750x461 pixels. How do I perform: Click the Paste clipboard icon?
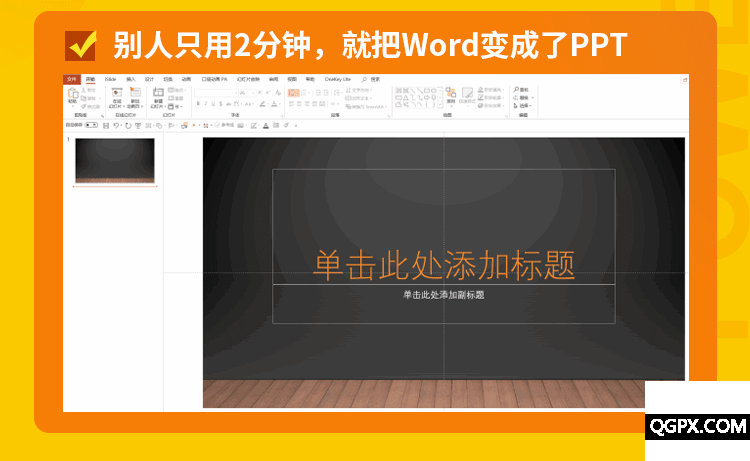72,92
